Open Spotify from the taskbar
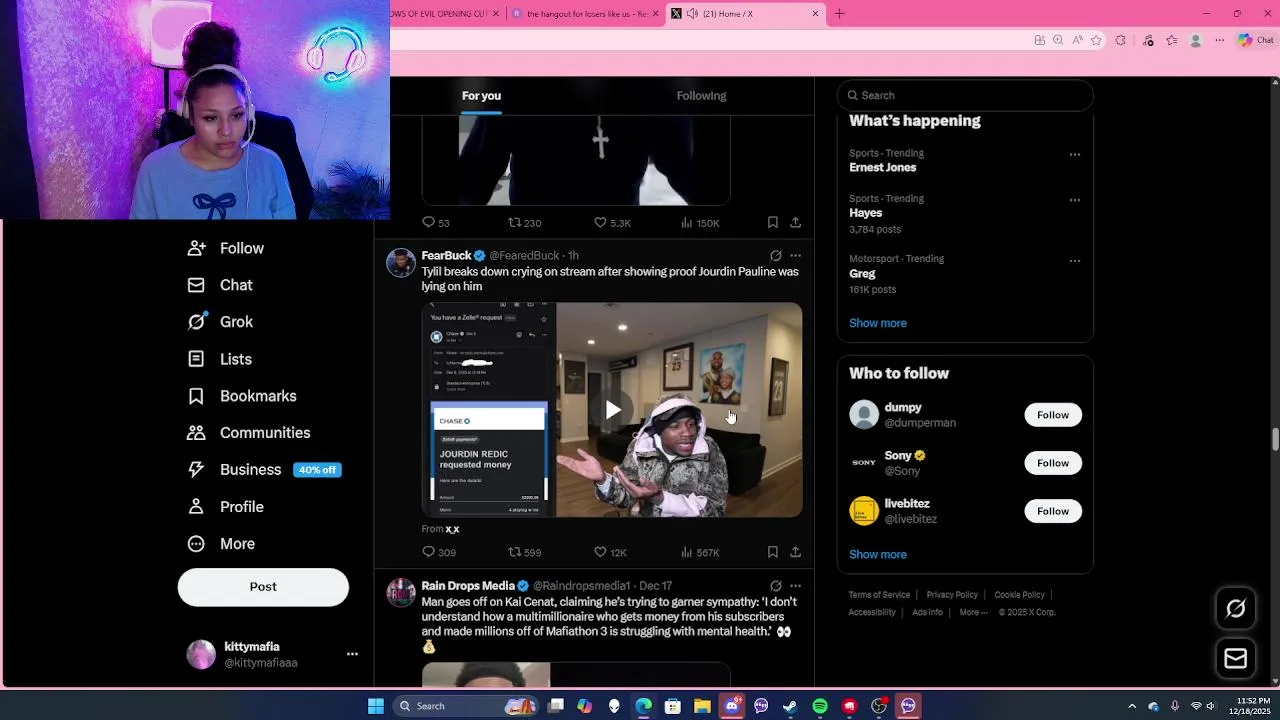This screenshot has height=720, width=1280. click(x=820, y=706)
